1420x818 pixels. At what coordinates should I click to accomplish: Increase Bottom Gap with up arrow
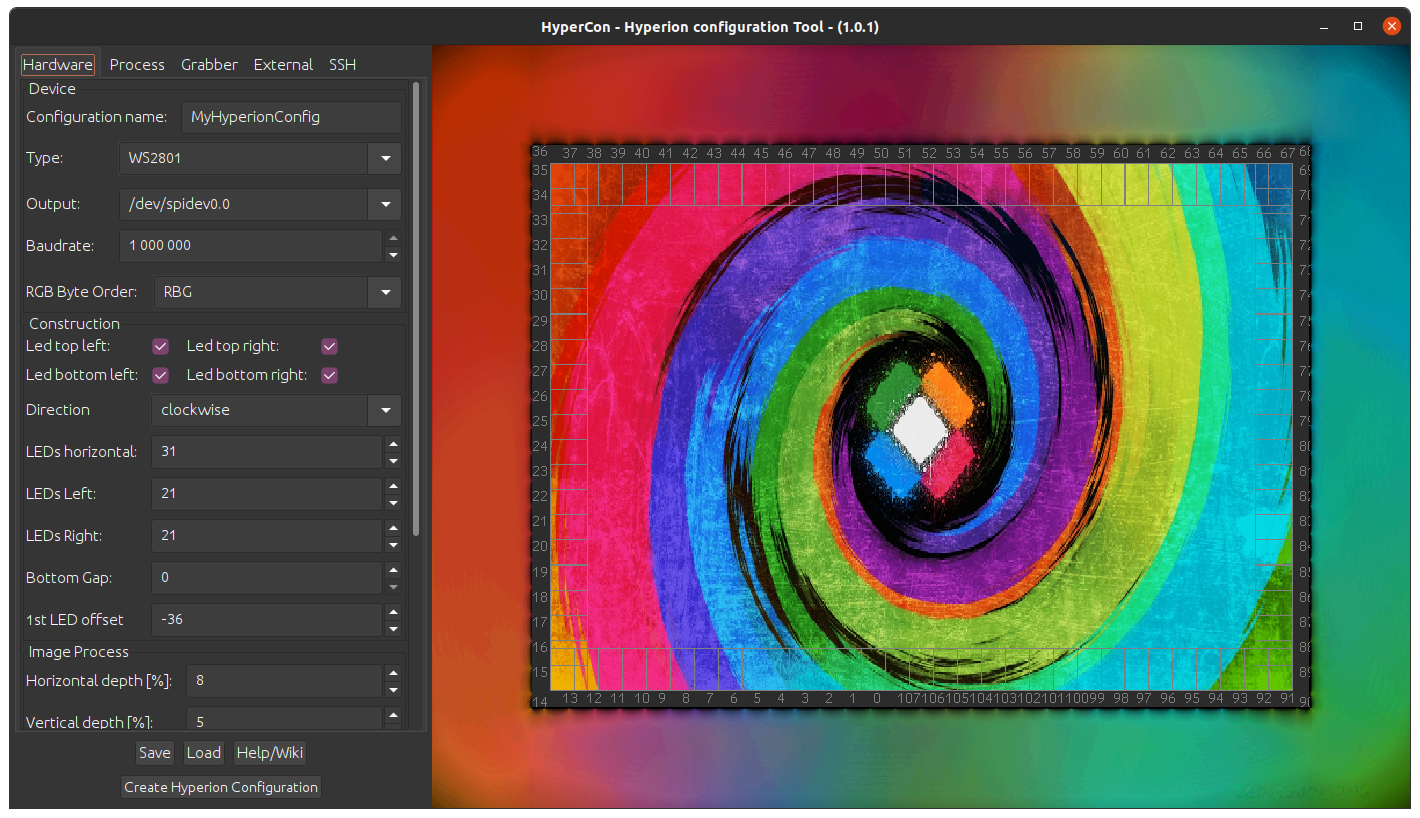coord(393,570)
